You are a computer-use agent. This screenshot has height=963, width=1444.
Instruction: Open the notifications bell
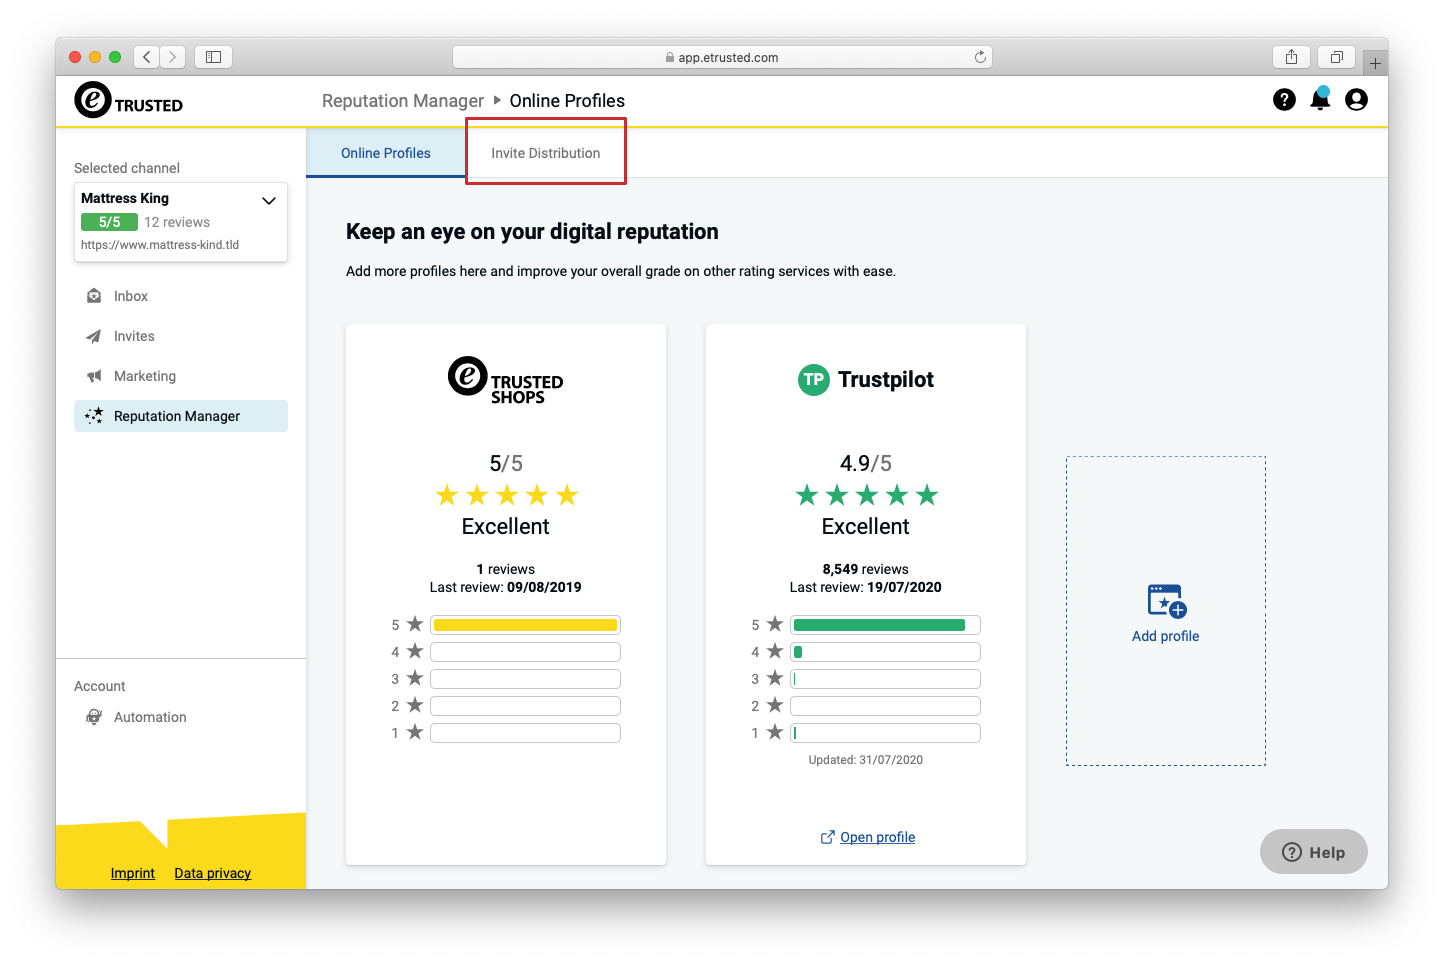(1320, 99)
